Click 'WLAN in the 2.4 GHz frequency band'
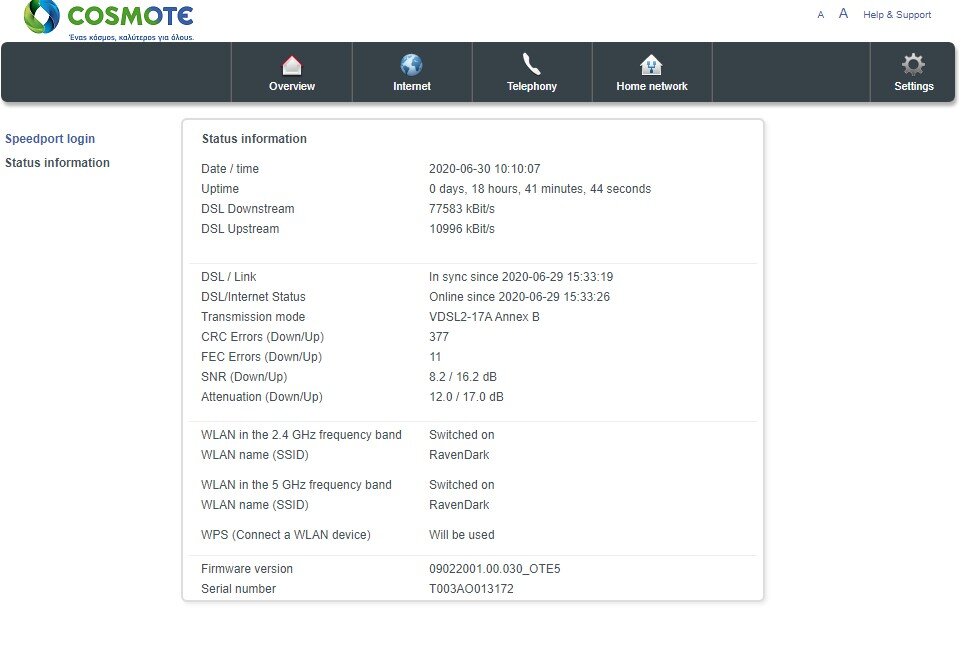The height and width of the screenshot is (648, 969). pos(301,435)
